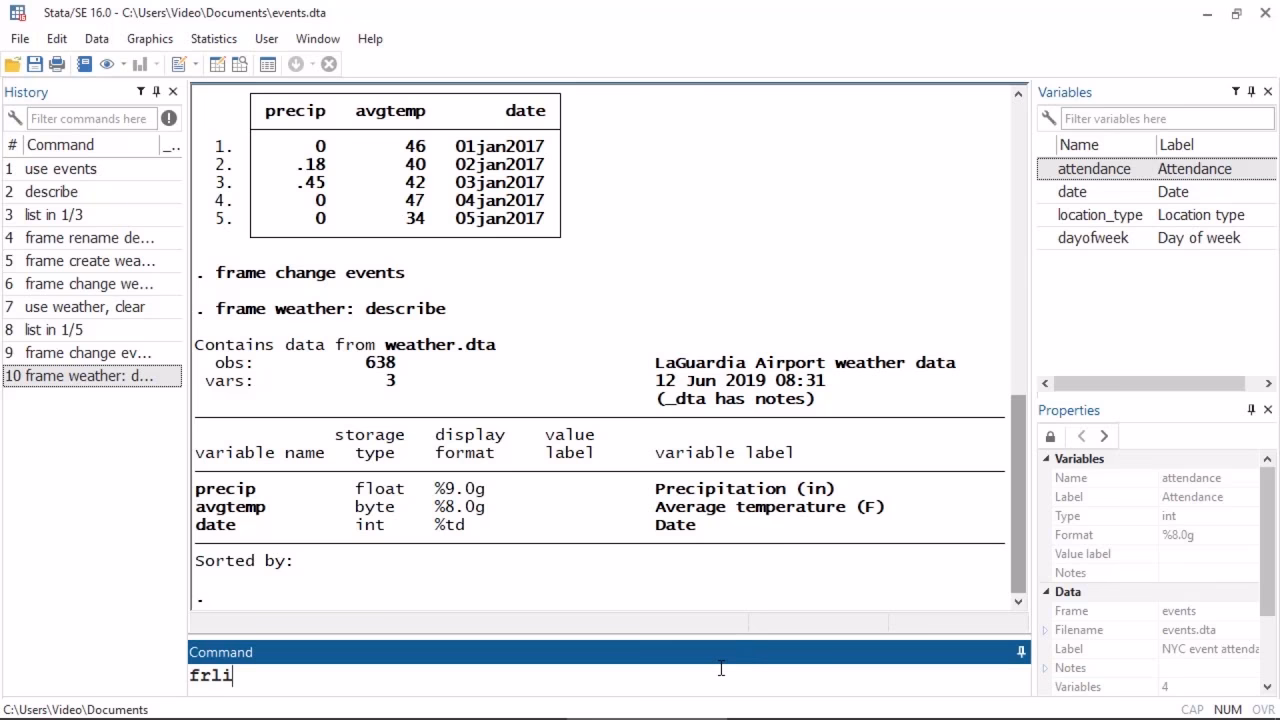Open the Variables Manager
This screenshot has width=1280, height=720.
[x=267, y=64]
